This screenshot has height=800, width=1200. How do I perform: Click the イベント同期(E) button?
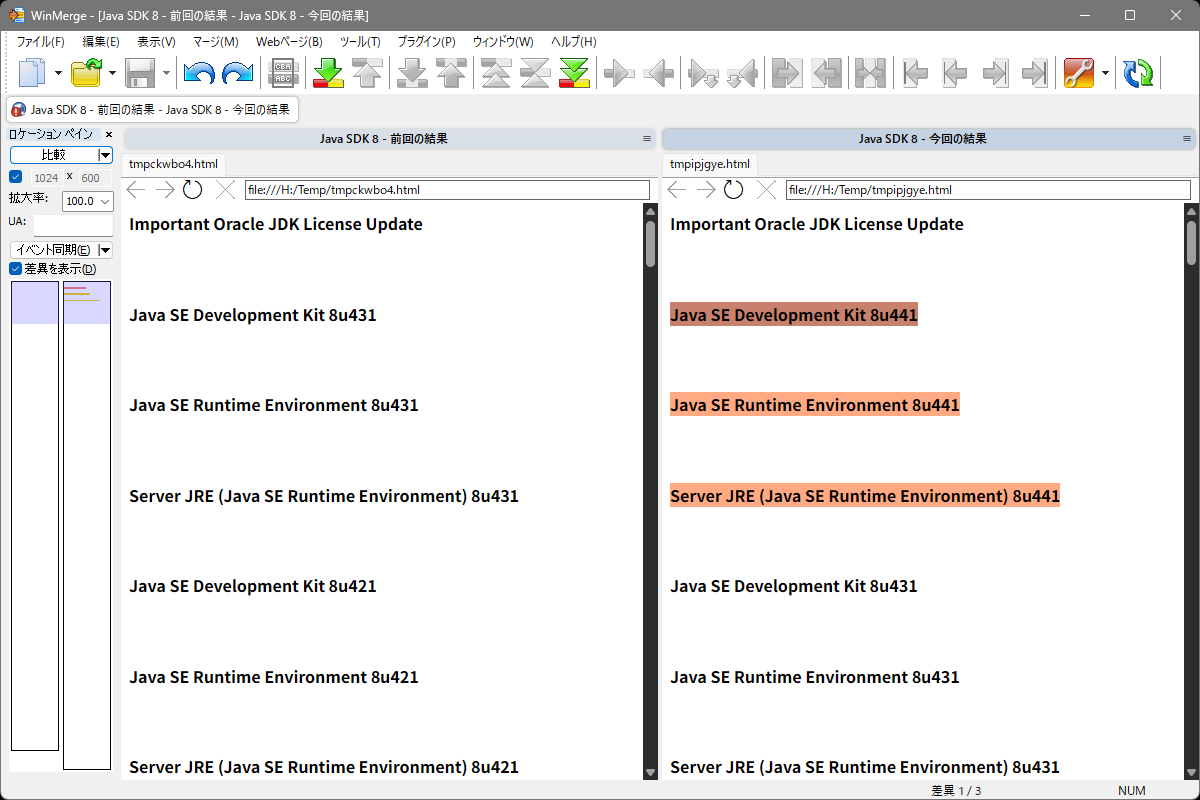(x=54, y=249)
